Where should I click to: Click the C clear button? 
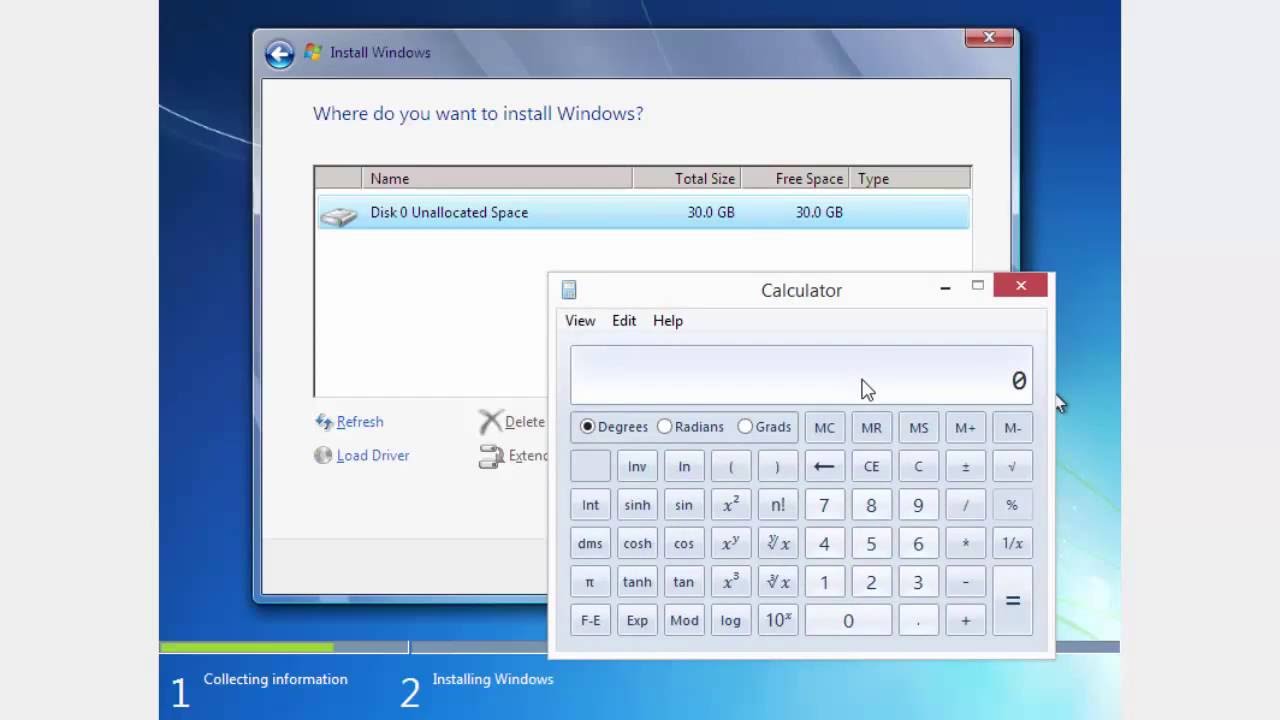918,467
